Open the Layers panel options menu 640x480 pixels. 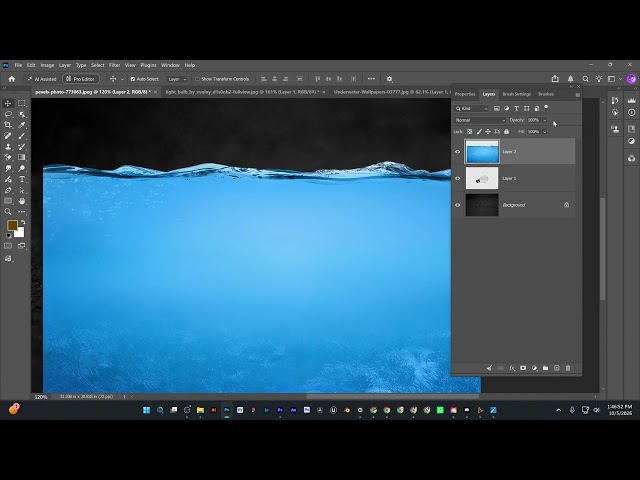[578, 95]
